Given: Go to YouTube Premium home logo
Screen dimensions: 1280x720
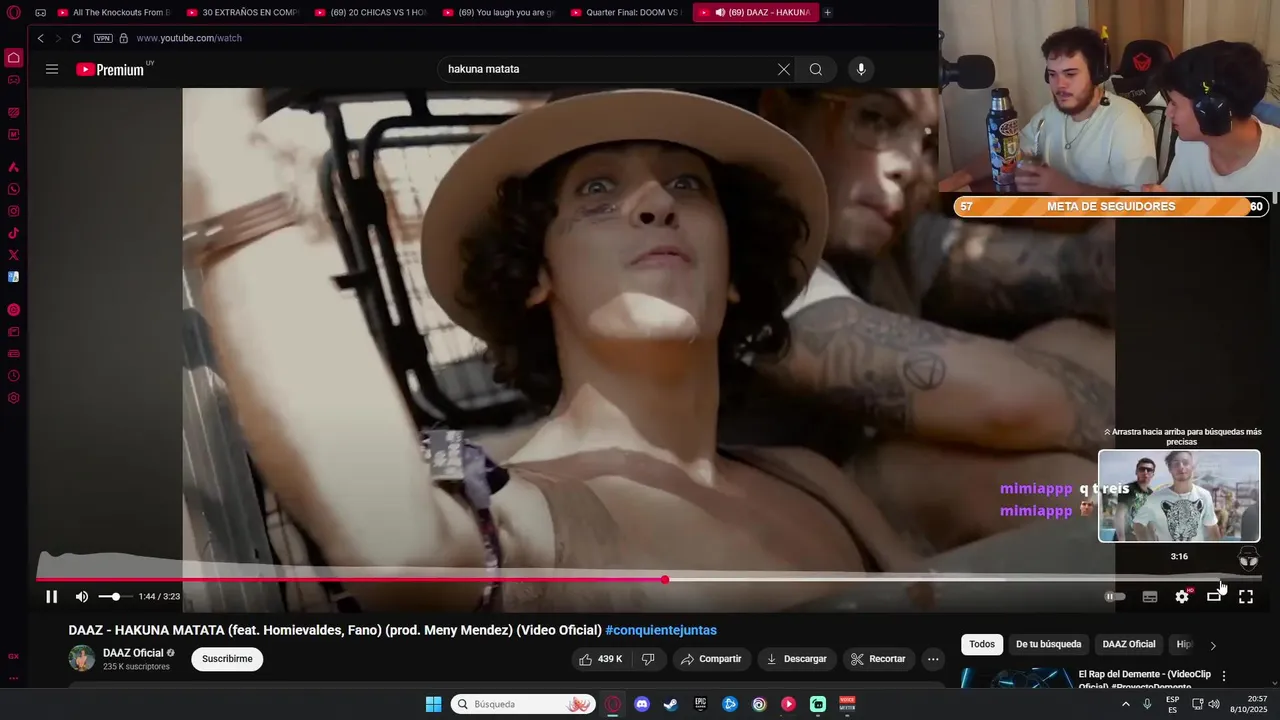Looking at the screenshot, I should click(x=110, y=69).
